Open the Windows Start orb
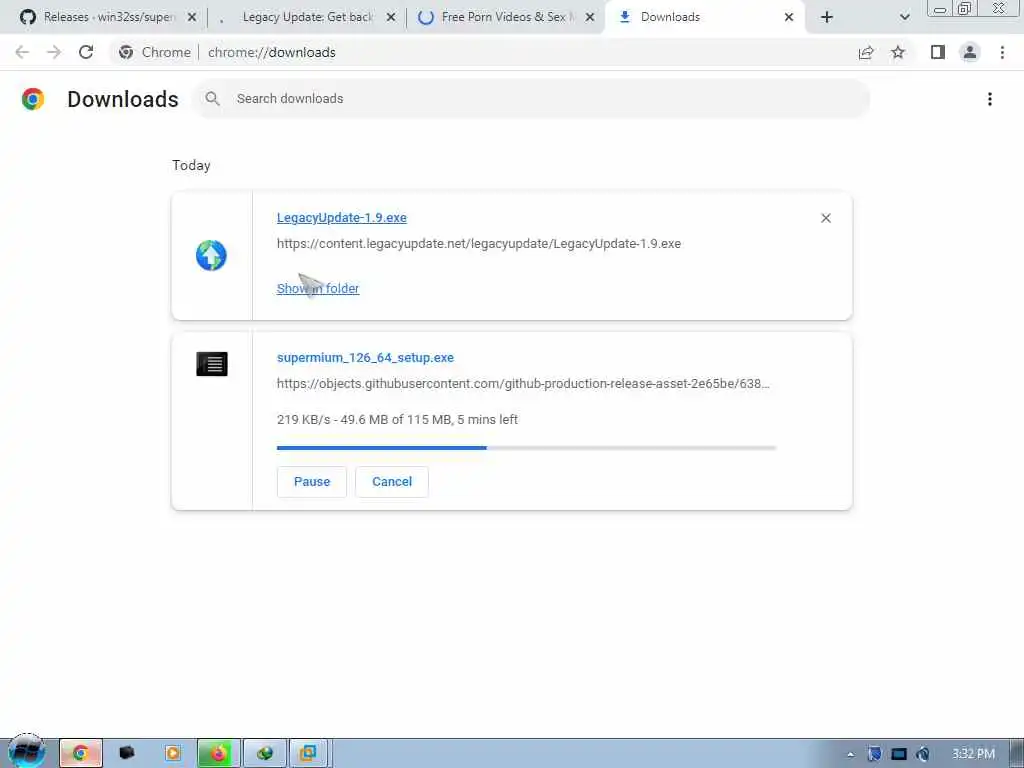1024x768 pixels. [x=26, y=752]
